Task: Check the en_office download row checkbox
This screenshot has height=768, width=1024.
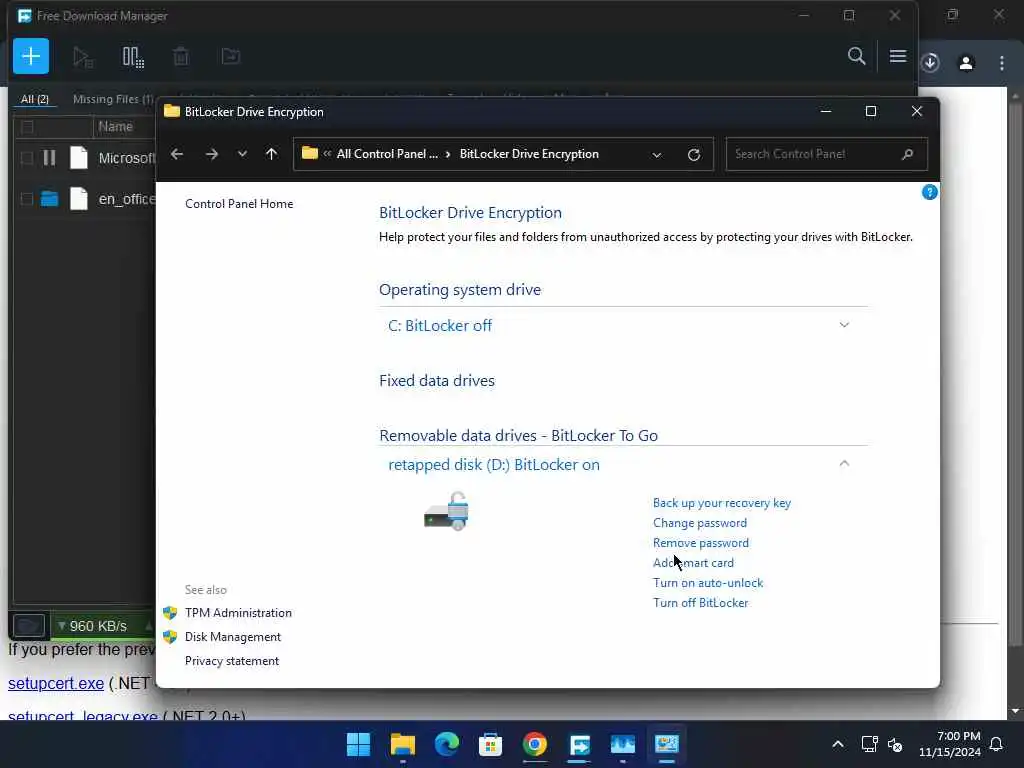Action: click(27, 199)
